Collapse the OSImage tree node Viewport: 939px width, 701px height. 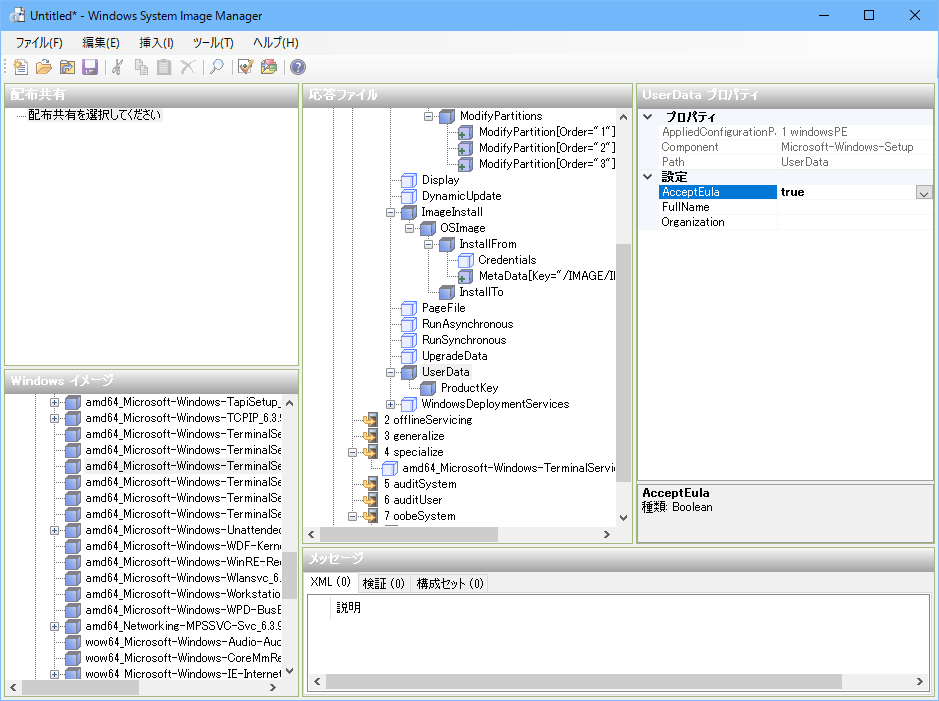click(x=409, y=228)
